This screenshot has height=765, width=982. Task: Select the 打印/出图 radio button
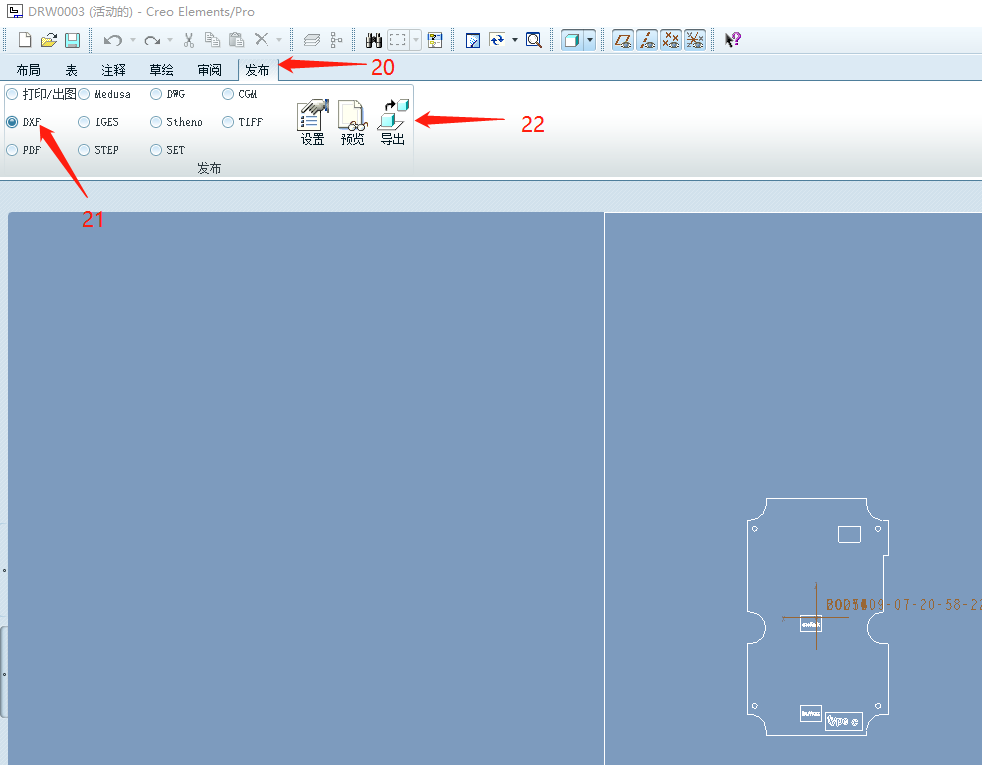tap(12, 94)
